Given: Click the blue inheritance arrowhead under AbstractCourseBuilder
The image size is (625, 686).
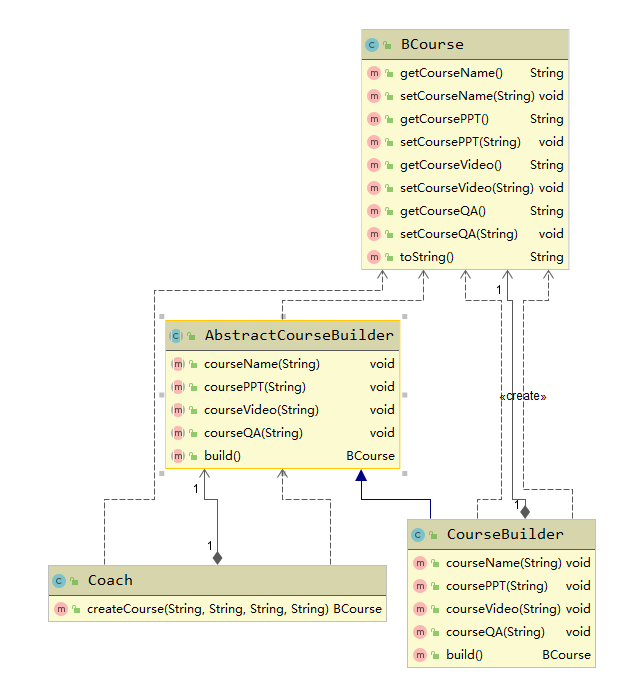Looking at the screenshot, I should tap(359, 477).
